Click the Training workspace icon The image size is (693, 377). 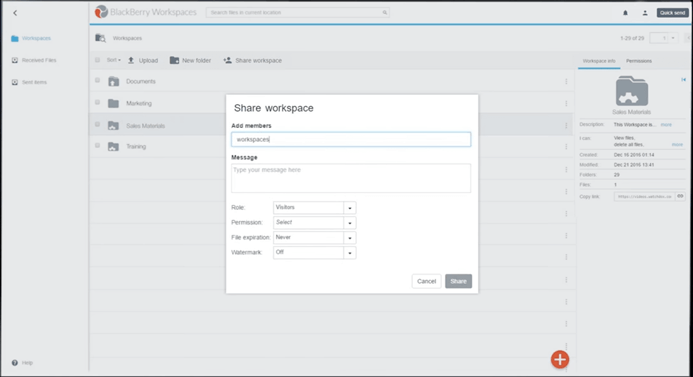[x=114, y=147]
